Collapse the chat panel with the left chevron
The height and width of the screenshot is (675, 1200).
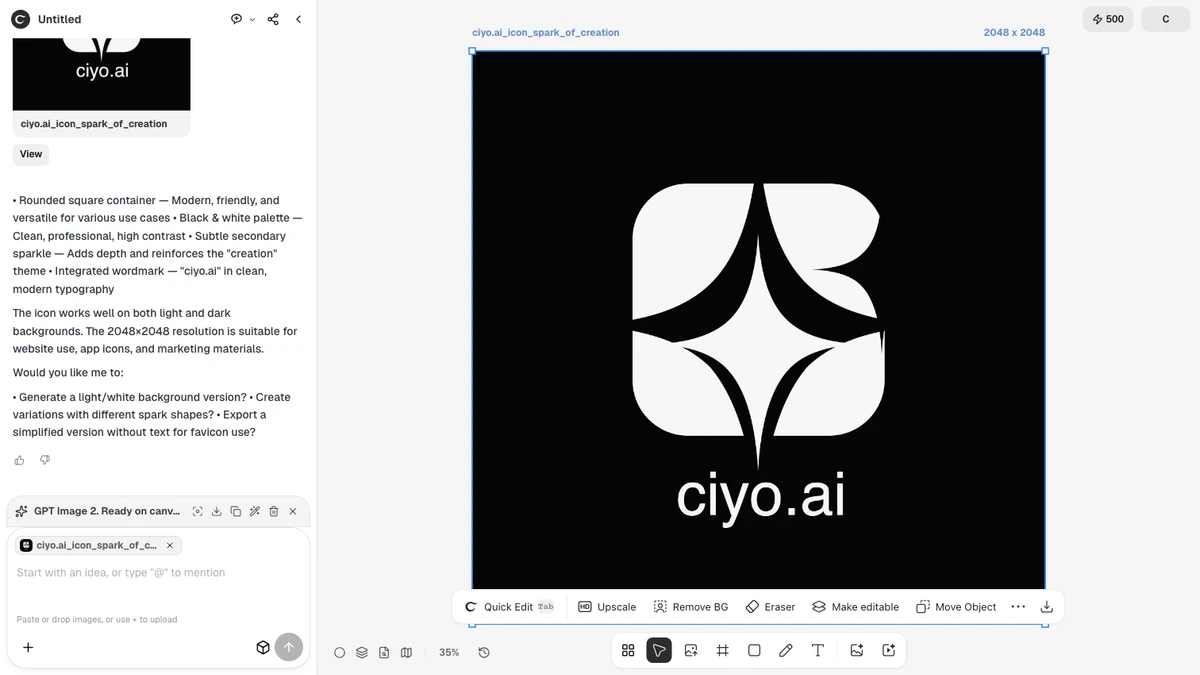(298, 19)
